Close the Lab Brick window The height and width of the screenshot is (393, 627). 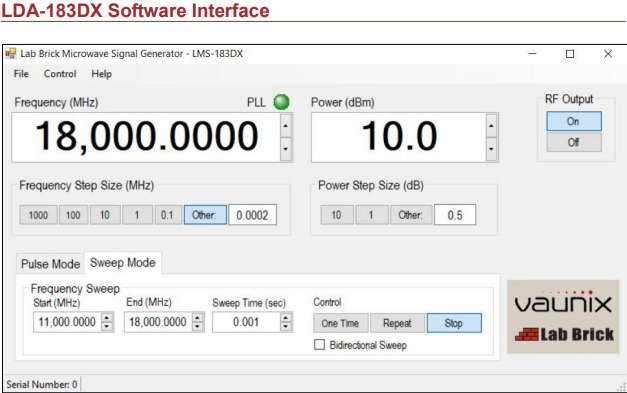click(608, 54)
